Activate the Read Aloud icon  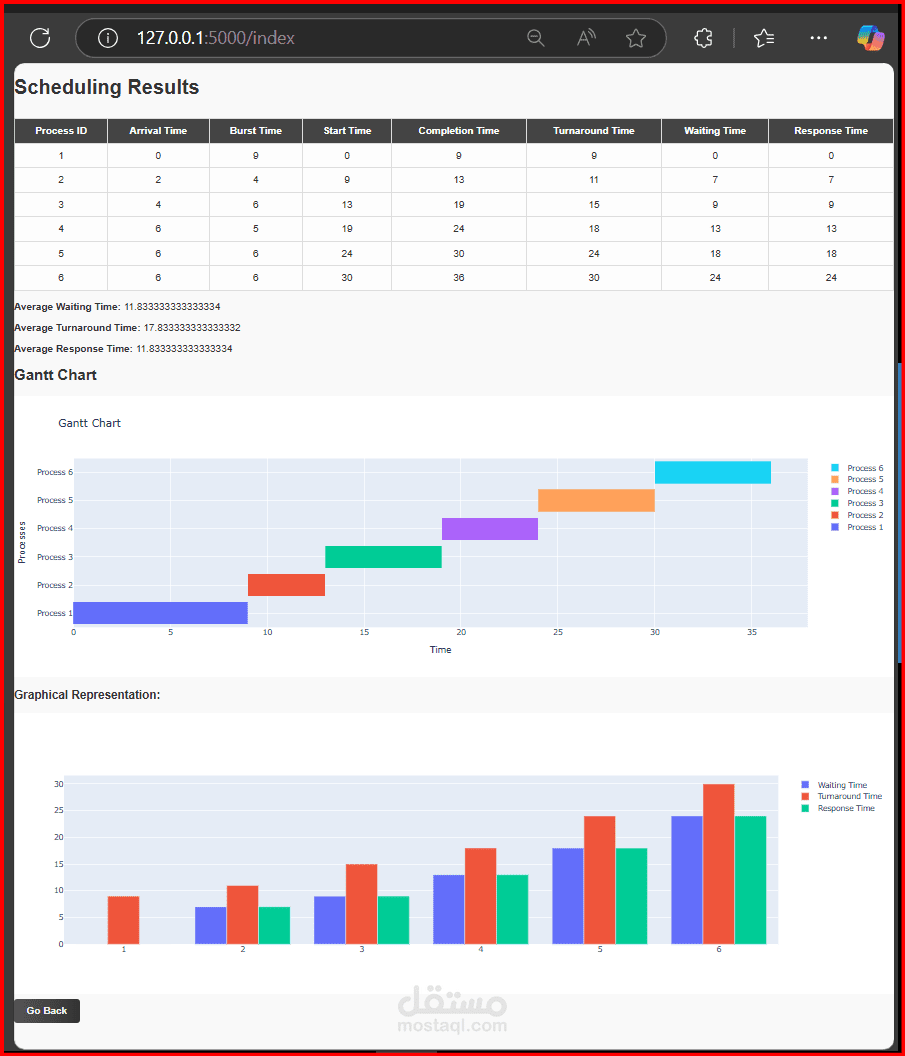tap(586, 38)
